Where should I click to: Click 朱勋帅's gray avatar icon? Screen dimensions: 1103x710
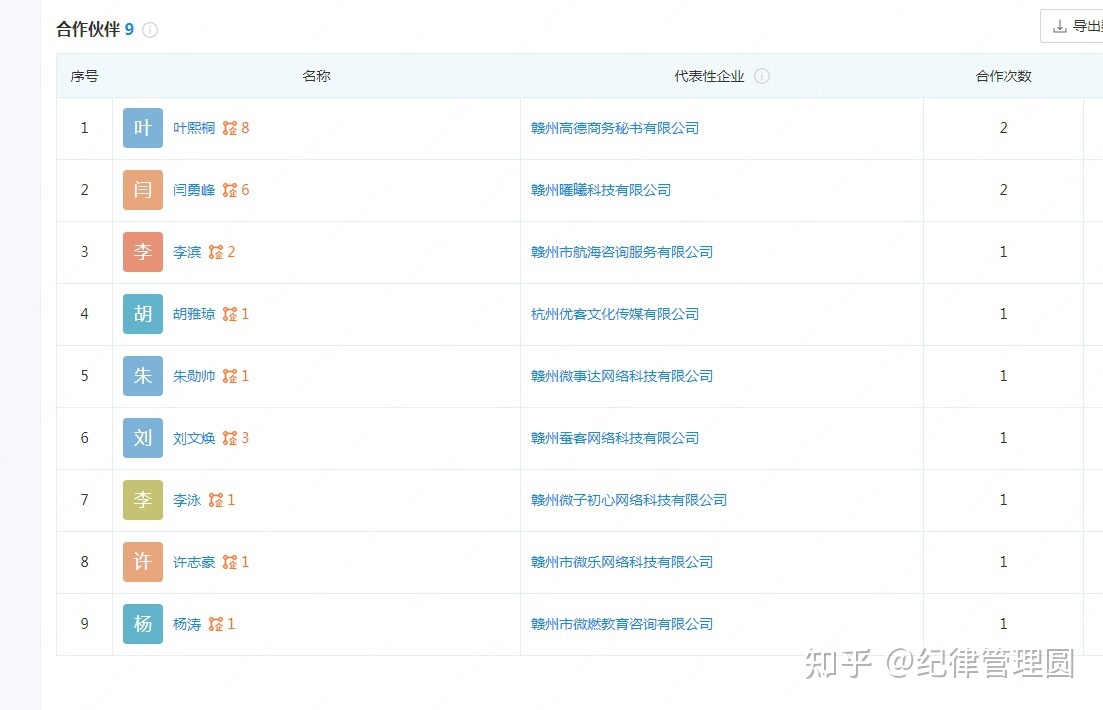coord(142,375)
